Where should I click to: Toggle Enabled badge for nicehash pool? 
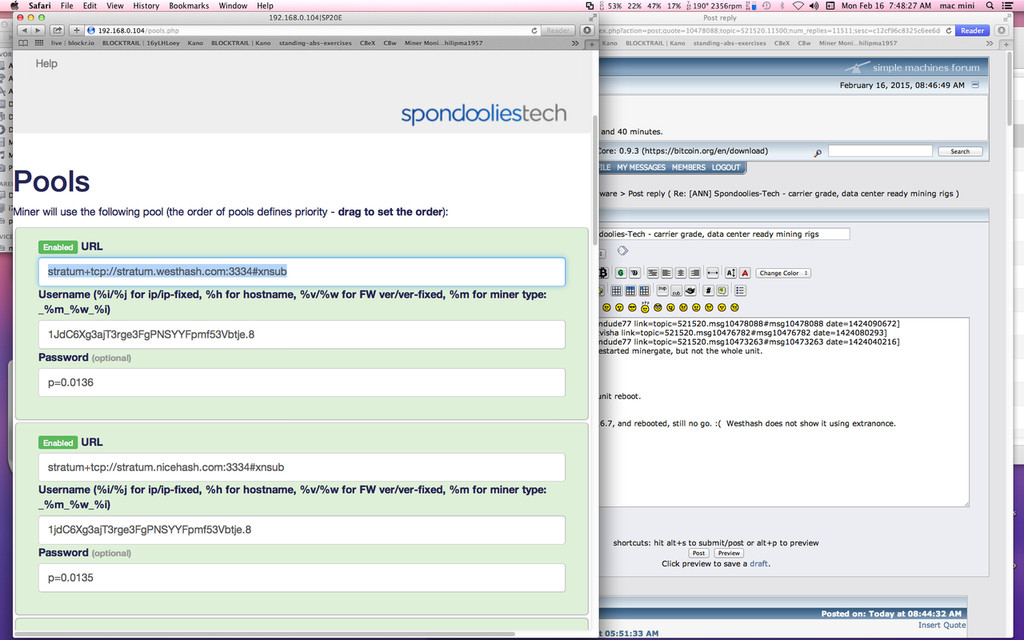click(x=58, y=443)
